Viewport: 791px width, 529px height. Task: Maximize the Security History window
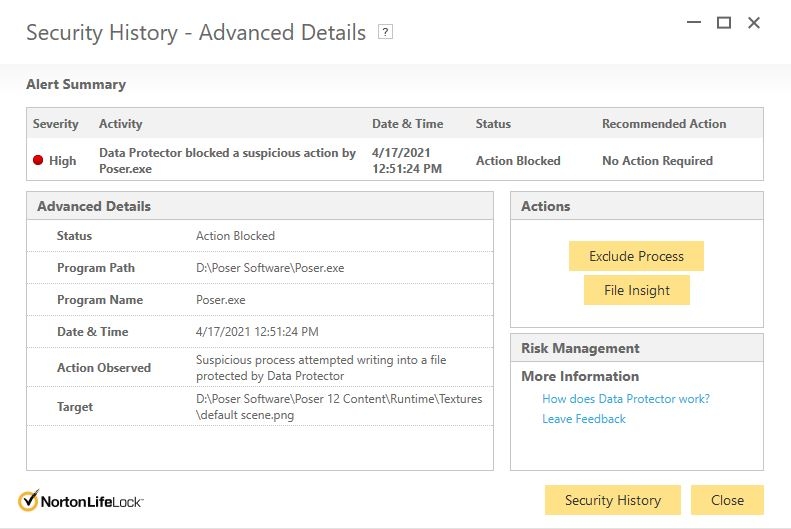pyautogui.click(x=723, y=23)
